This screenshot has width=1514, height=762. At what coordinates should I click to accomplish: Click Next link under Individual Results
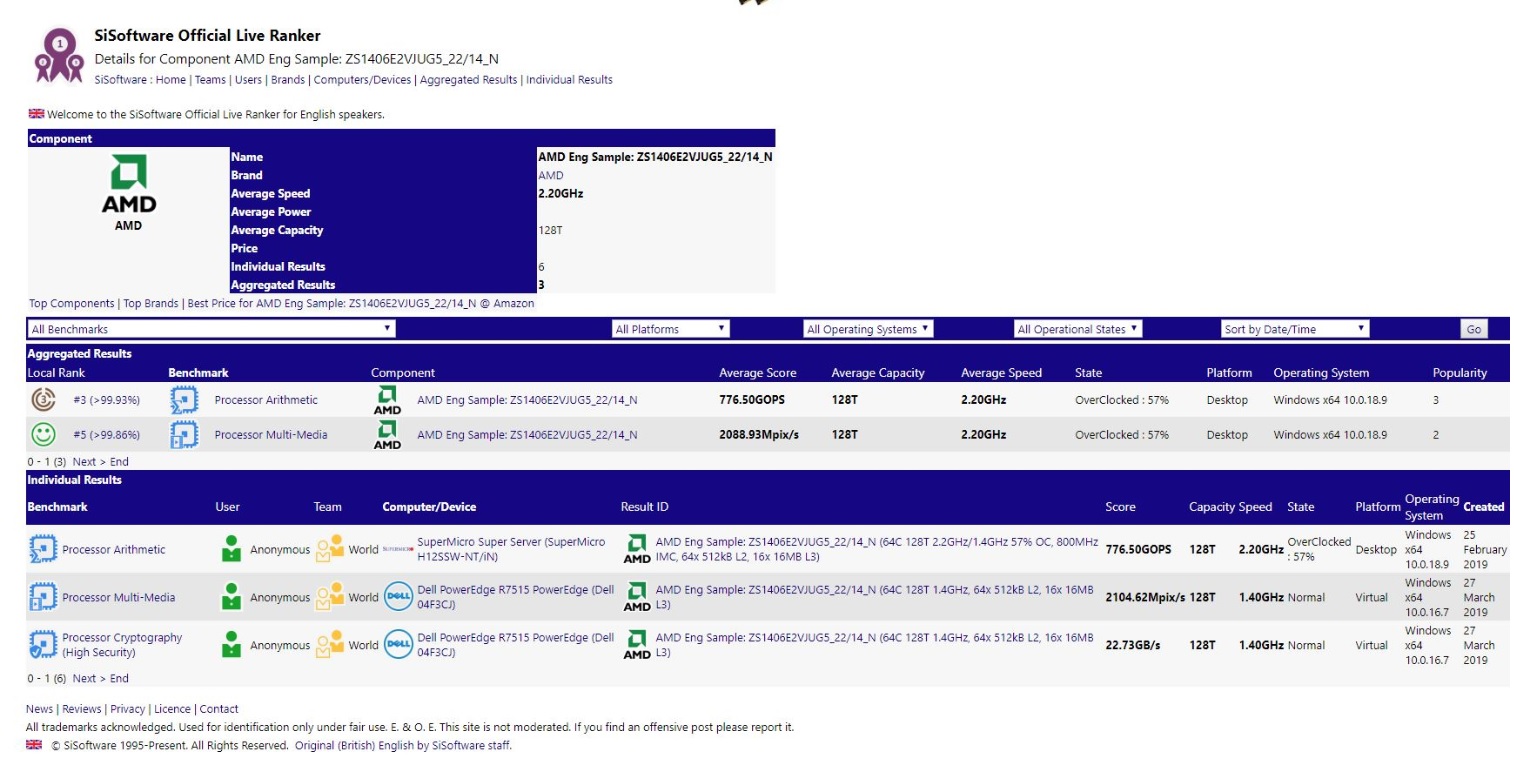coord(85,678)
